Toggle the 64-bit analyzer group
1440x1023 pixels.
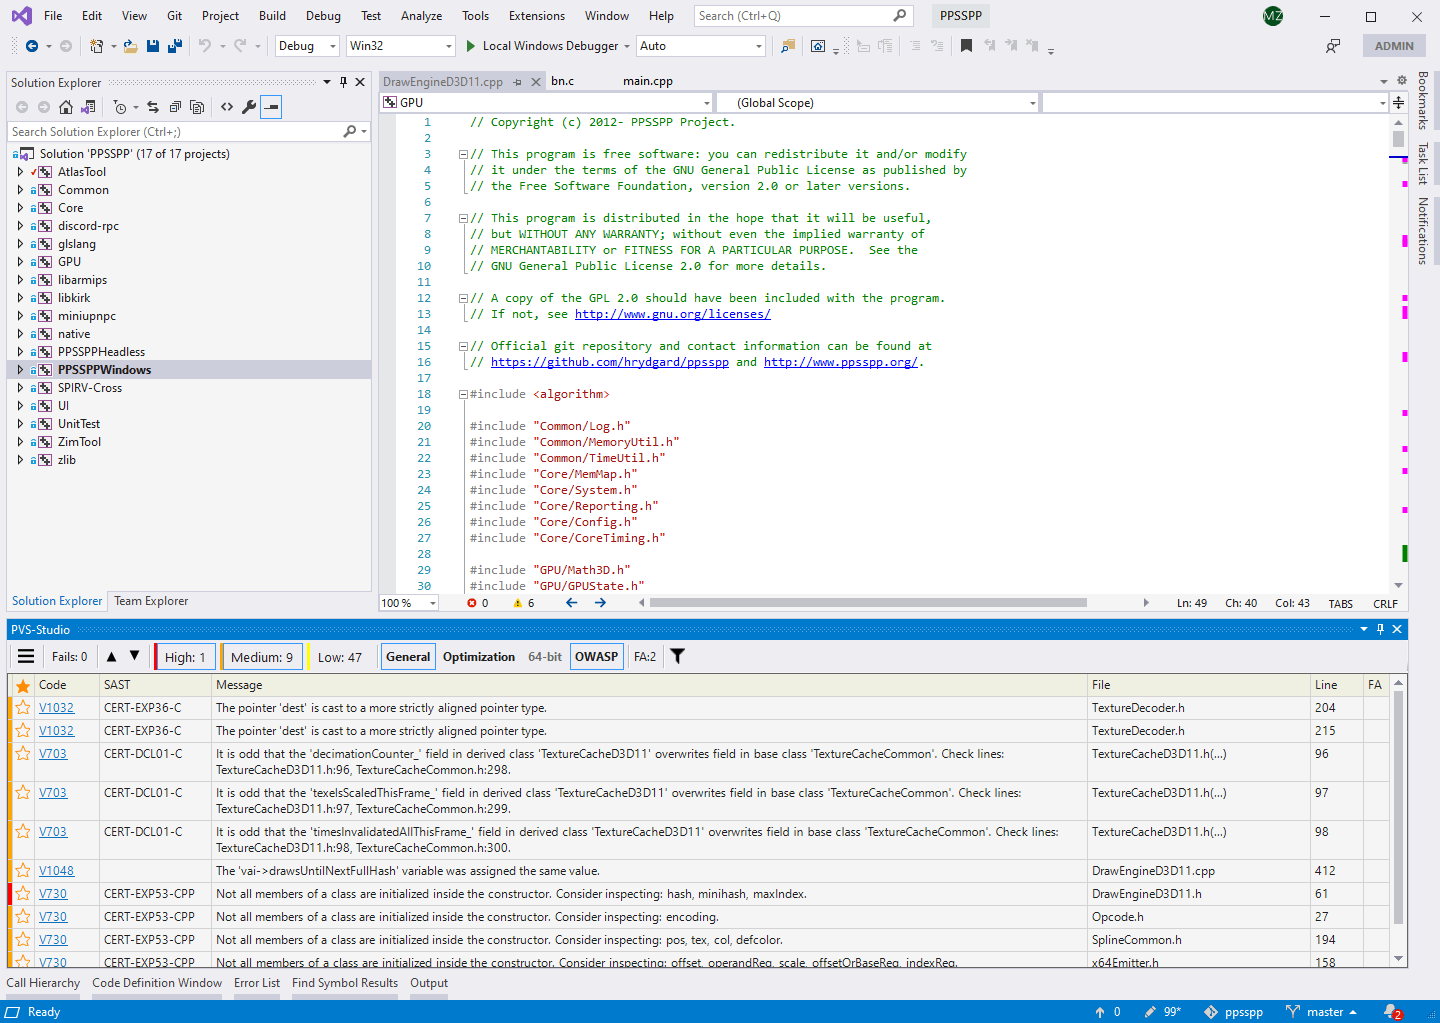(x=545, y=657)
